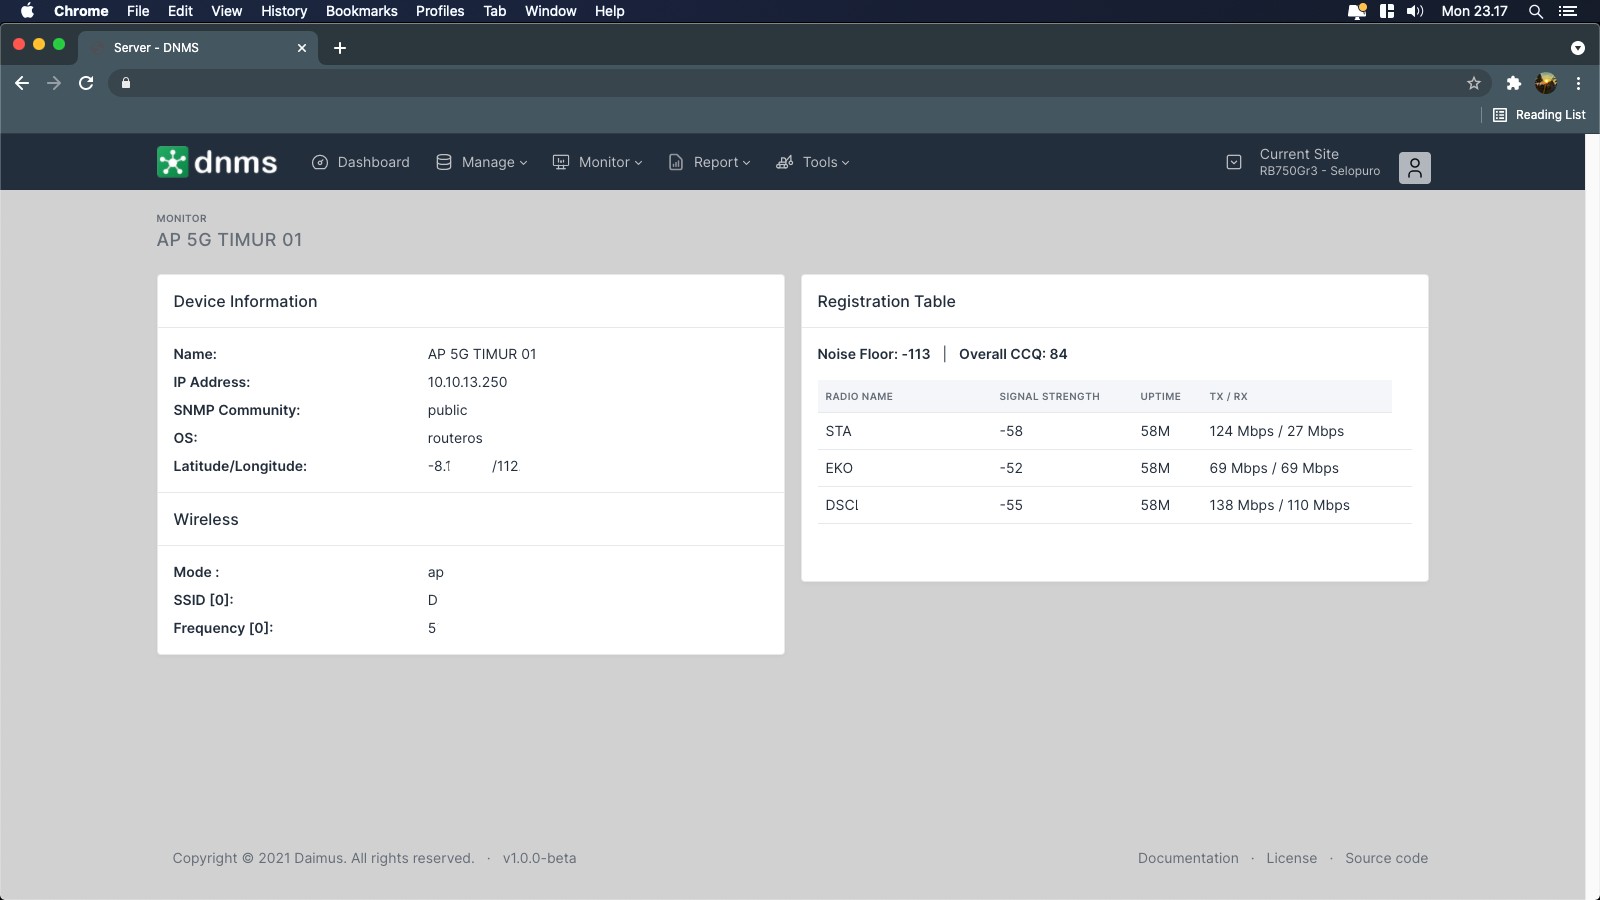Click the Monitor display icon
The image size is (1600, 900).
561,161
